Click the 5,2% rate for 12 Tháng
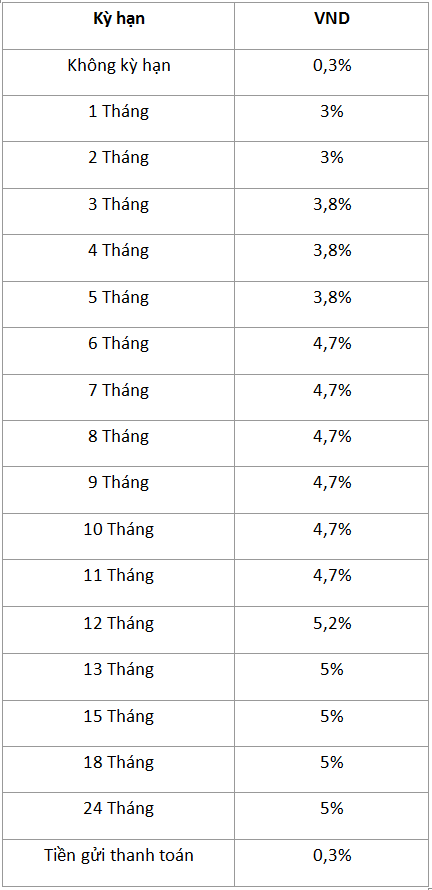The height and width of the screenshot is (890, 432). coord(332,624)
